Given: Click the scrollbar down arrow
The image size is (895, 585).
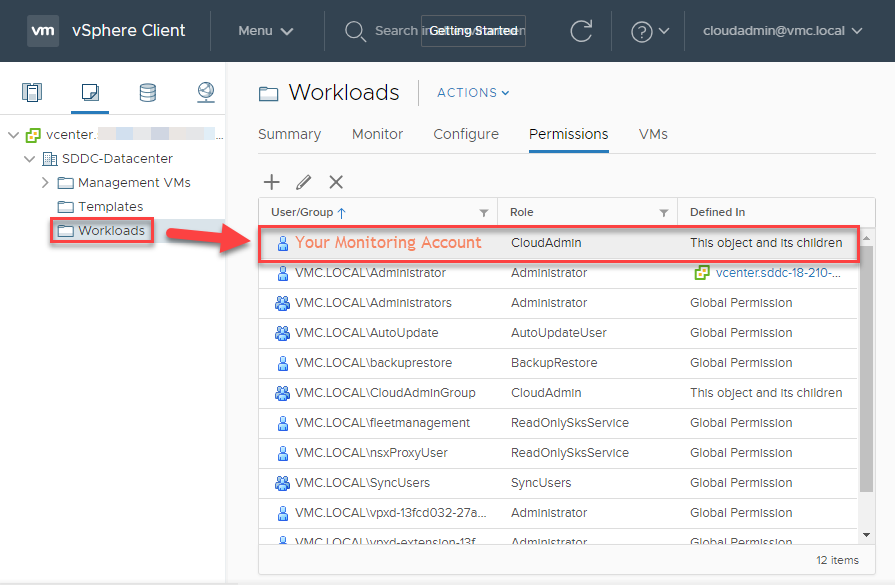Looking at the screenshot, I should 866,535.
